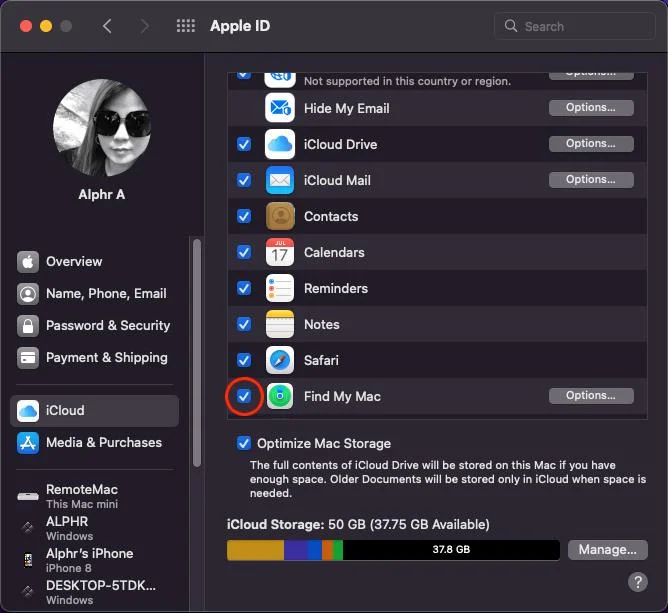668x613 pixels.
Task: Open the Overview section
Action: (x=95, y=262)
